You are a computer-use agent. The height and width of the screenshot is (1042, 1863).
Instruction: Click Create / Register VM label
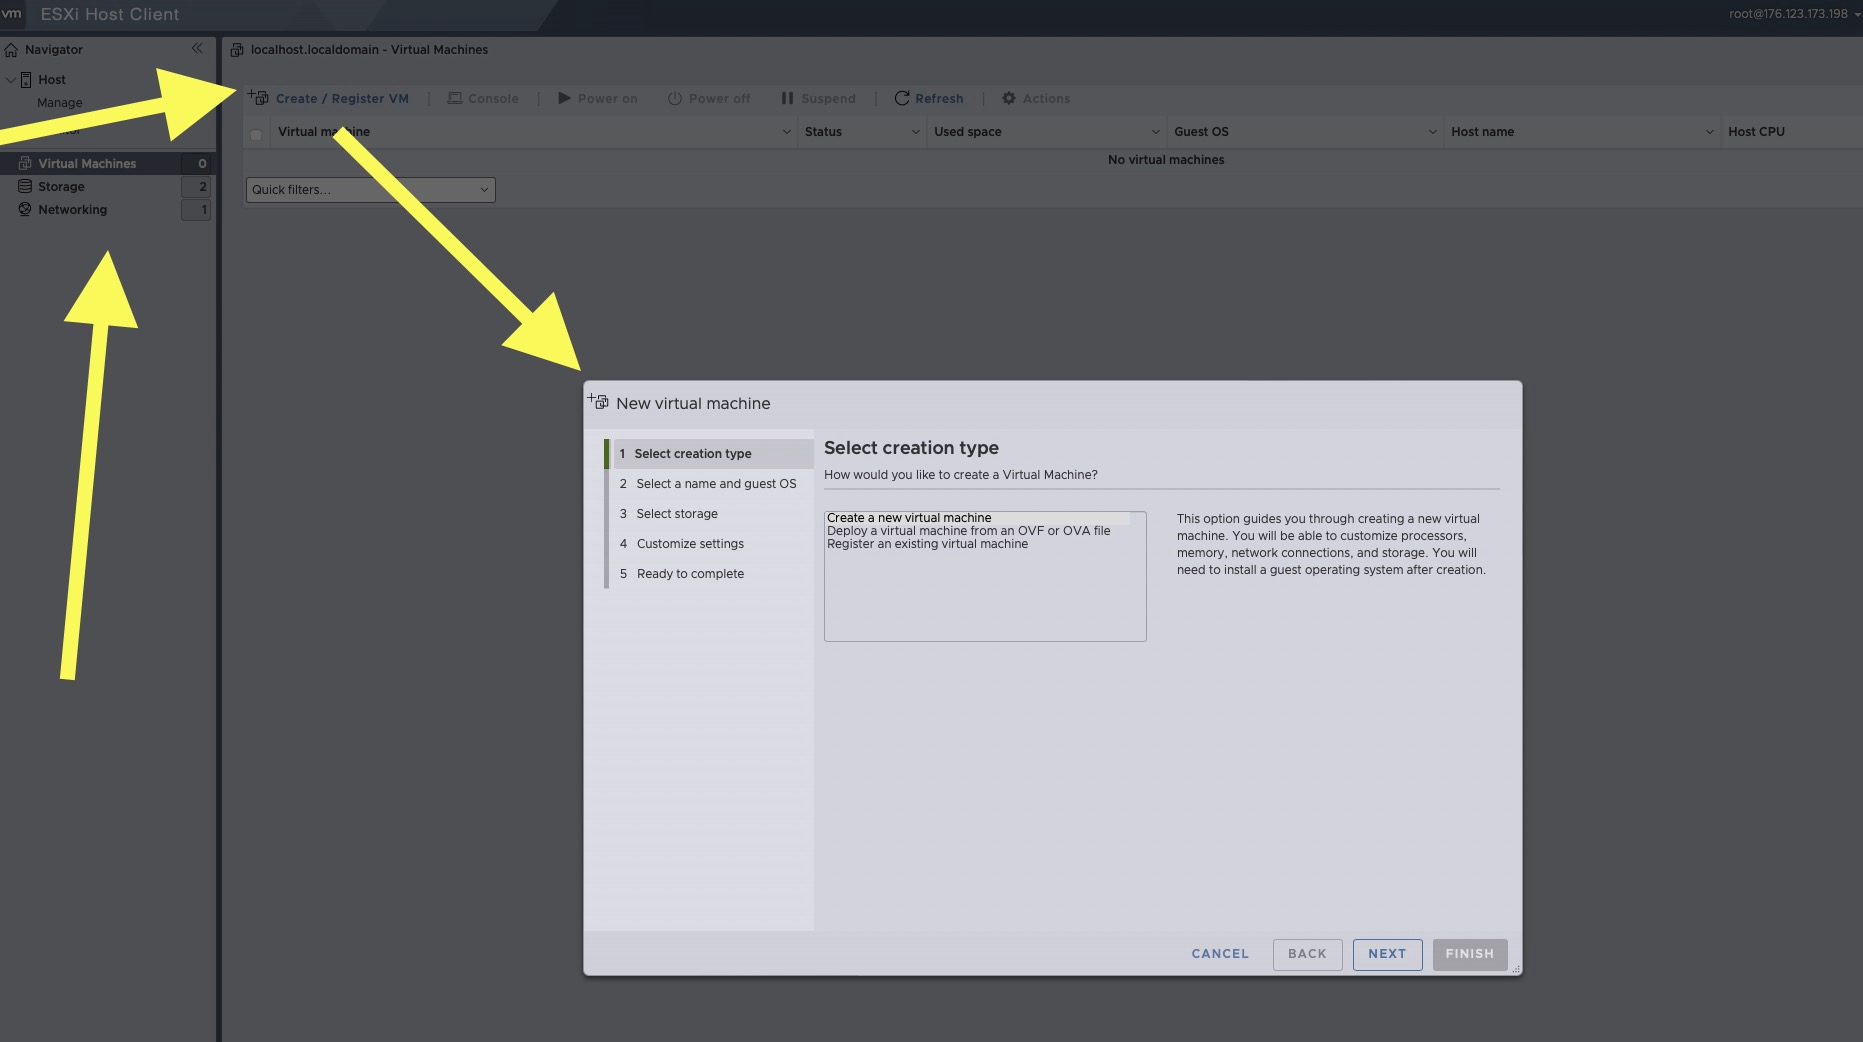pos(342,99)
